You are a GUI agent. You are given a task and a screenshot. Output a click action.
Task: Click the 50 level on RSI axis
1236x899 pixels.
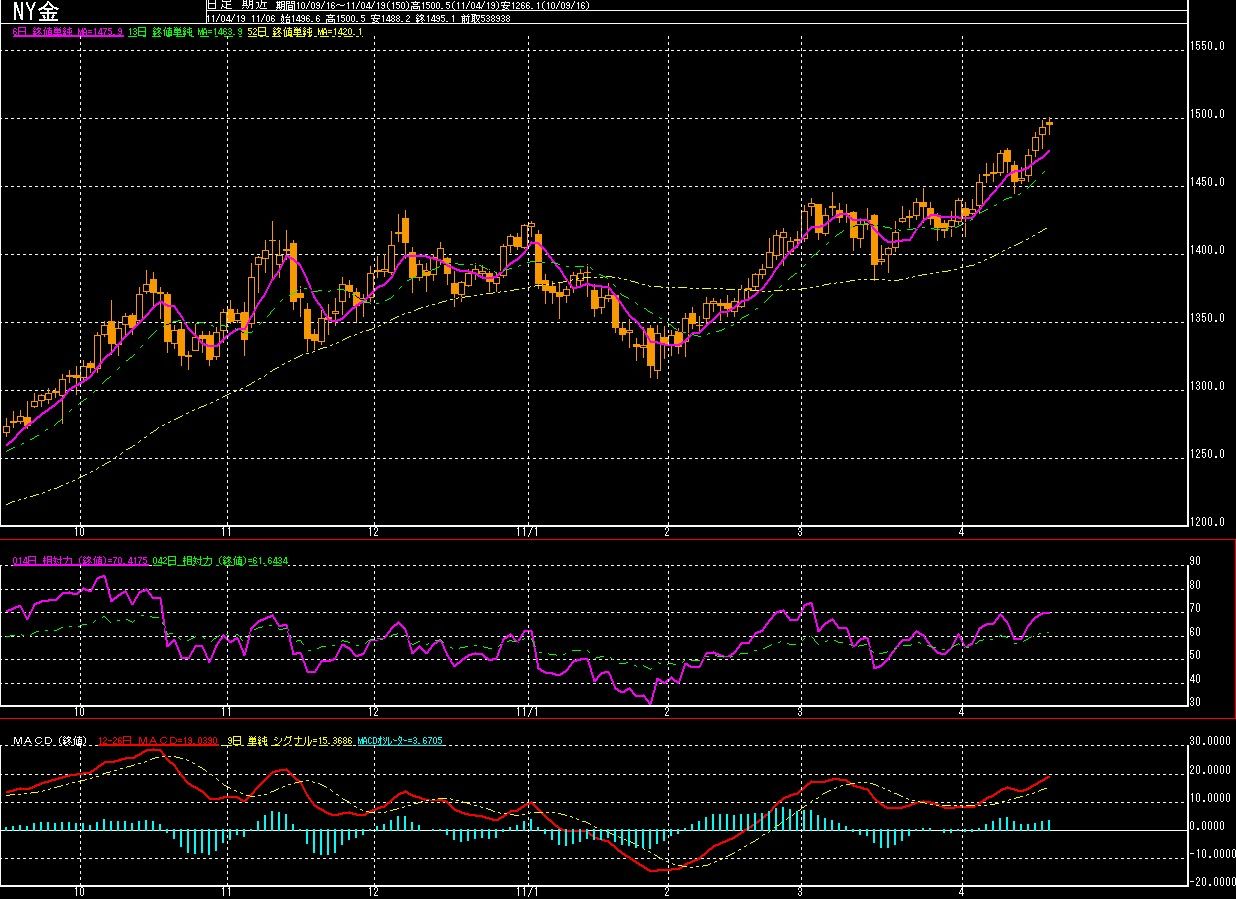1194,655
